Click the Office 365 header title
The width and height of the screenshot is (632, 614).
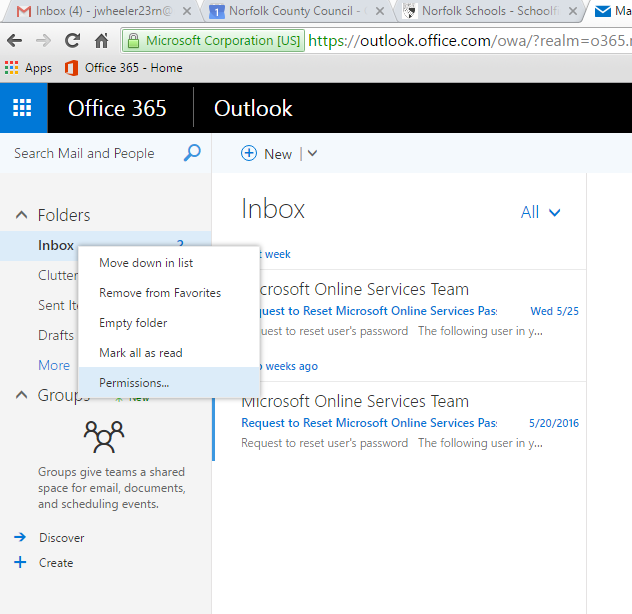coord(117,108)
